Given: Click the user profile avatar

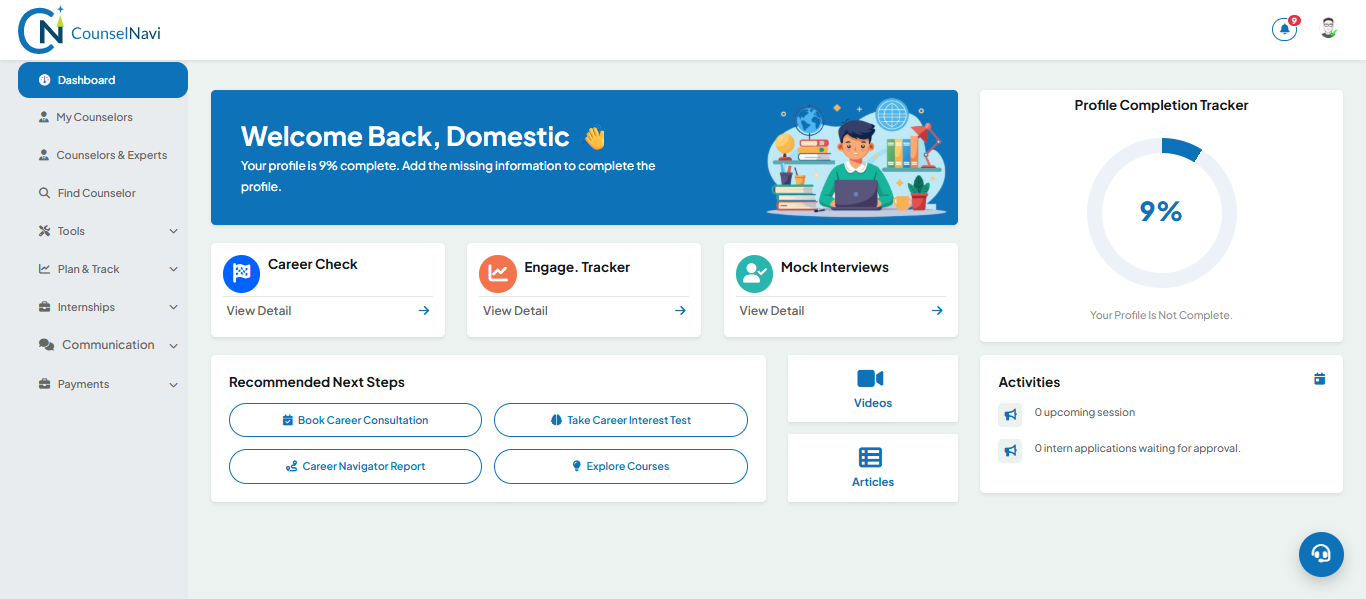Looking at the screenshot, I should pos(1328,29).
